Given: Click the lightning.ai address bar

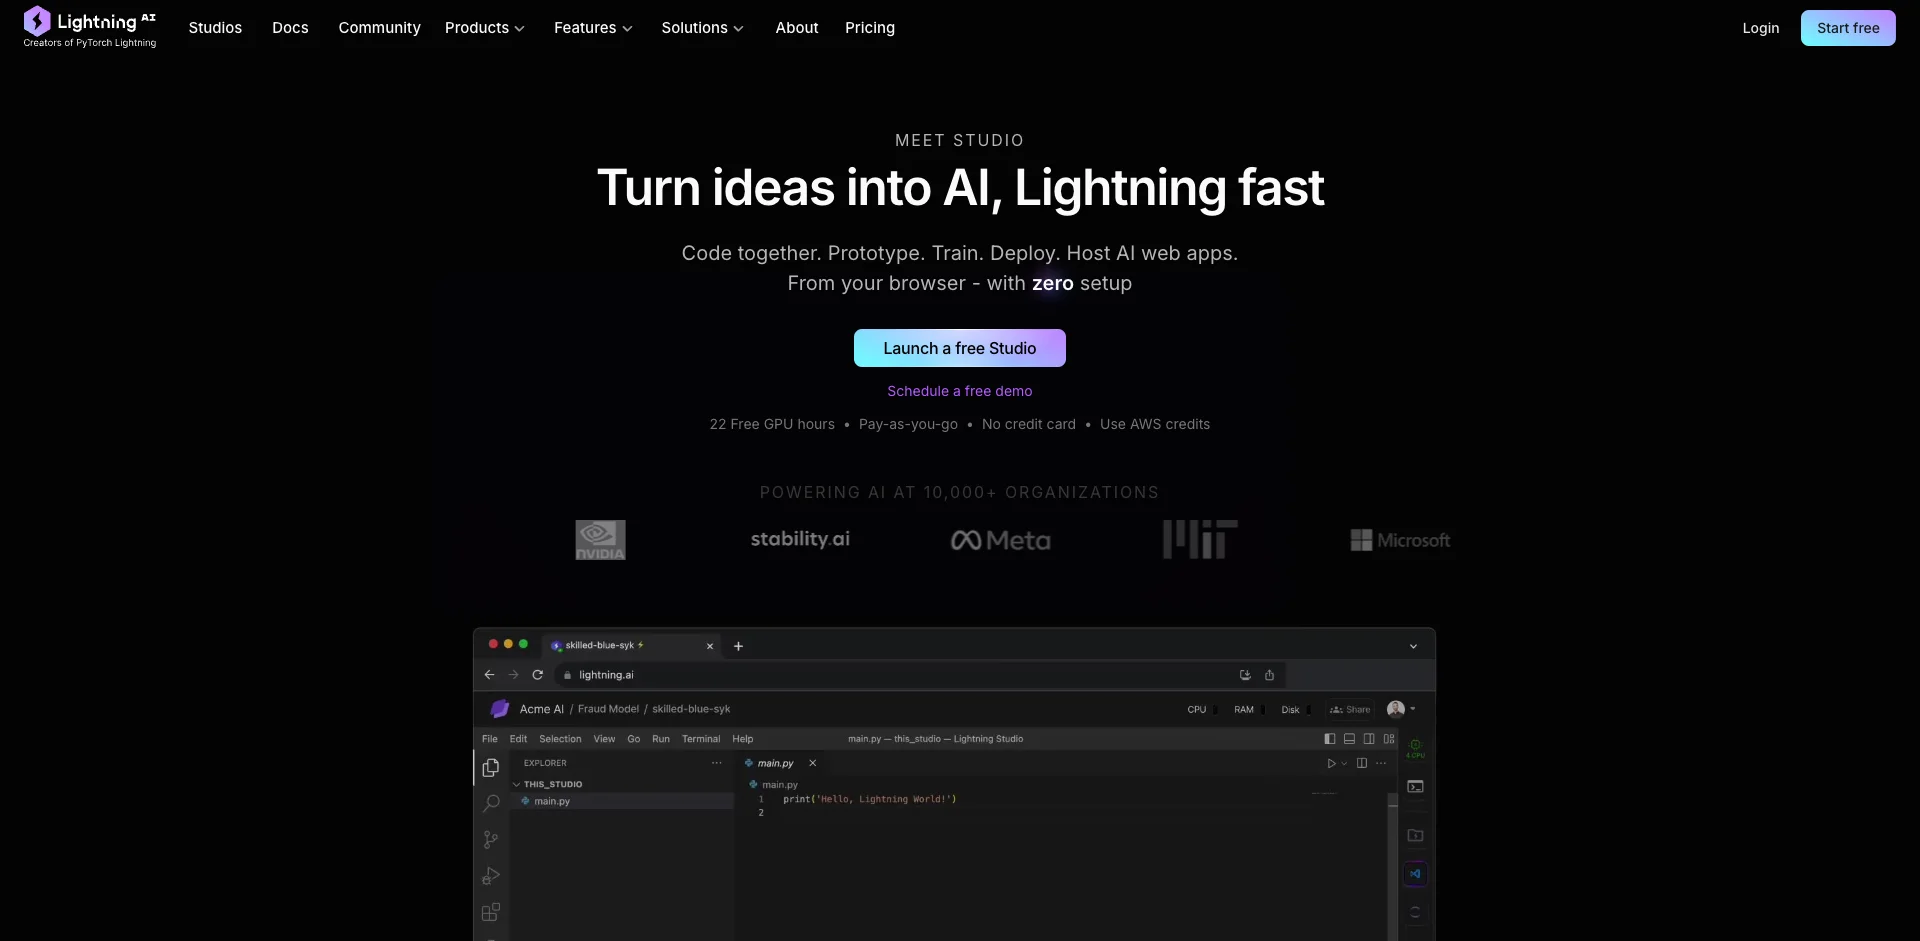Looking at the screenshot, I should [920, 675].
